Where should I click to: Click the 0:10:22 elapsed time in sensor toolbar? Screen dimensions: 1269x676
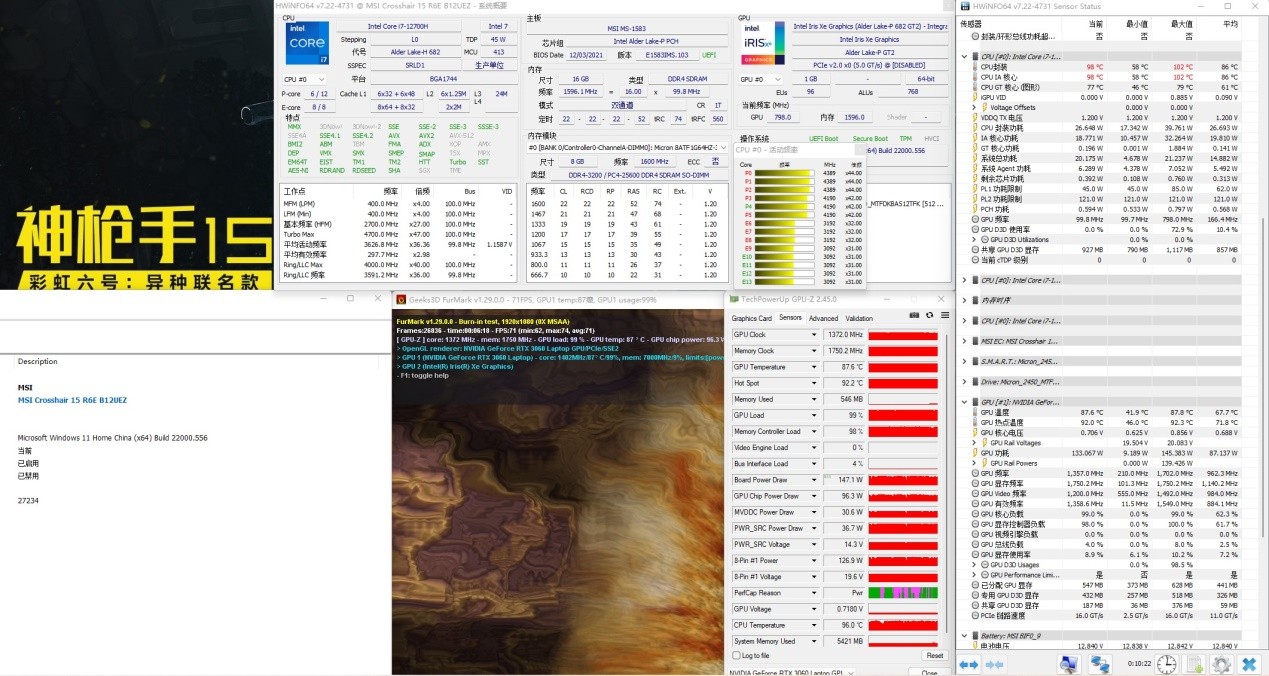pyautogui.click(x=1138, y=664)
